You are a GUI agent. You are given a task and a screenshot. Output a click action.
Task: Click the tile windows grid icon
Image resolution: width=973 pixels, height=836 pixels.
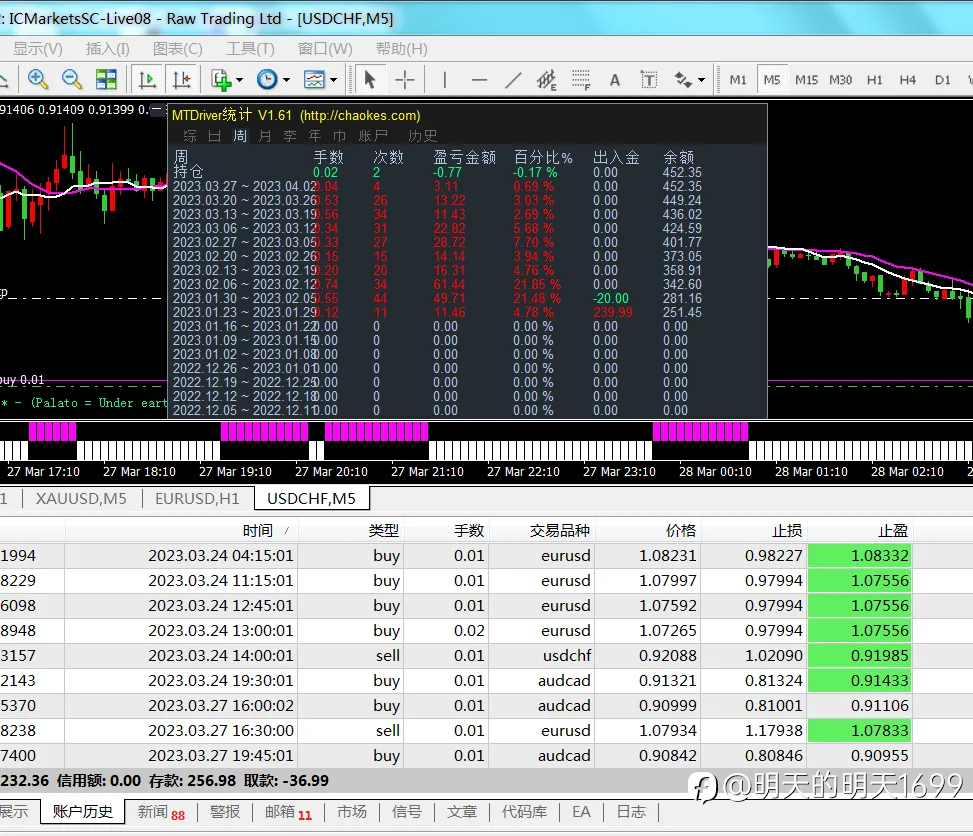pyautogui.click(x=106, y=79)
